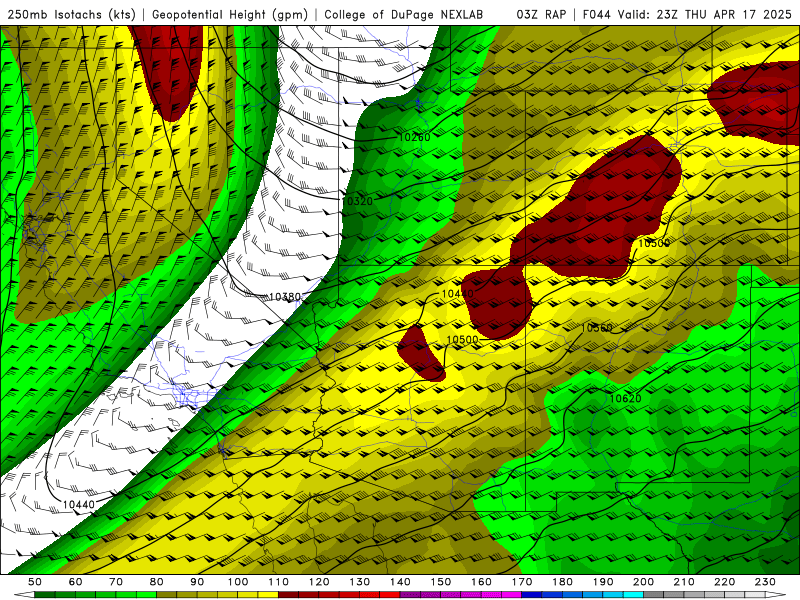The height and width of the screenshot is (600, 800).
Task: Click the '250mb Isotachs (kts)' title text
Action: [71, 14]
